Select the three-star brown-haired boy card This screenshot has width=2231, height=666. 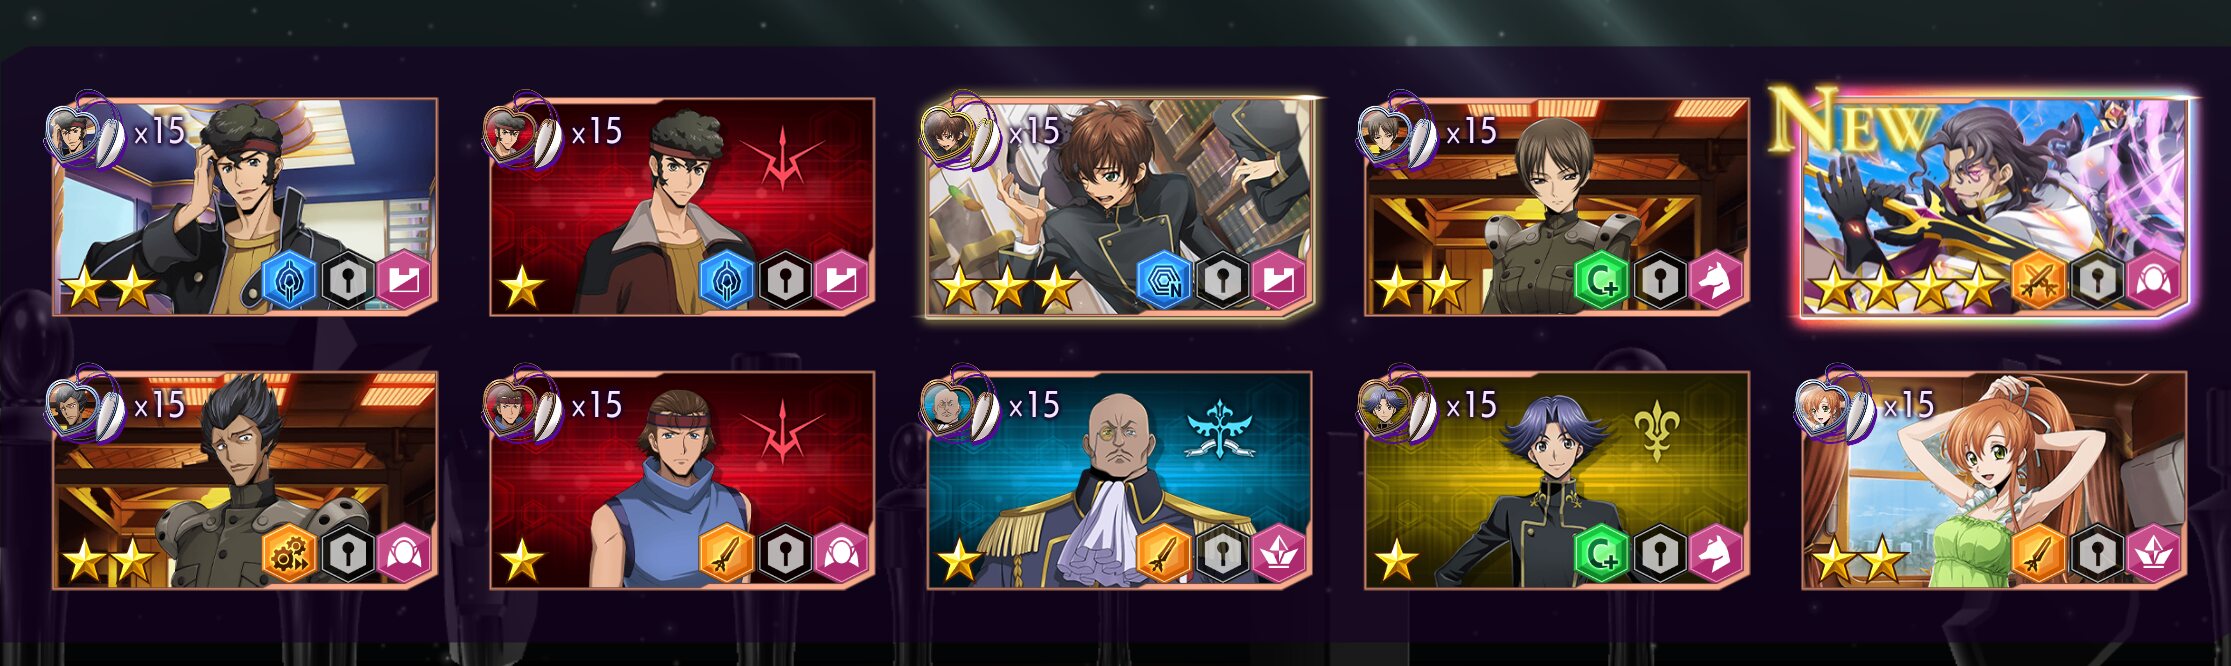(x=1119, y=207)
